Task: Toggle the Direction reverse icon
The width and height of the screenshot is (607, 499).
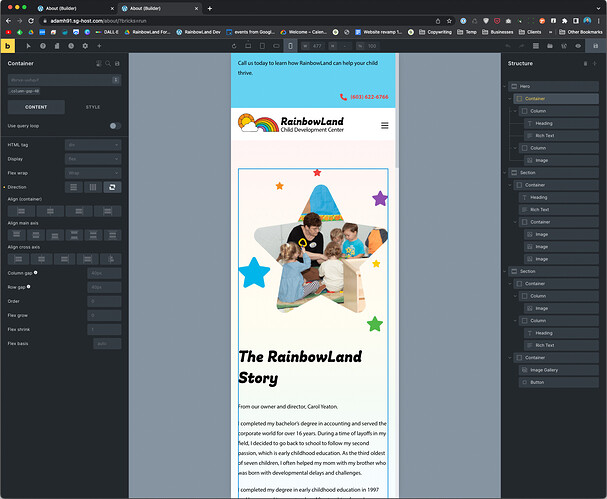Action: point(112,187)
